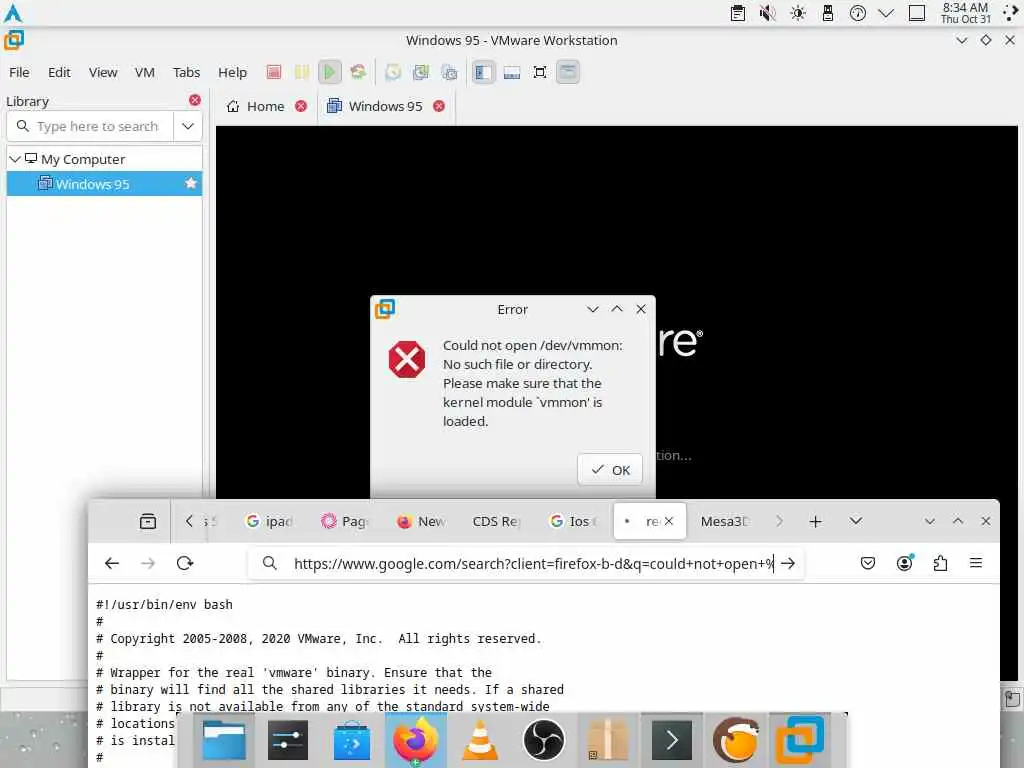Reload the Firefox page
This screenshot has width=1024, height=768.
point(185,563)
